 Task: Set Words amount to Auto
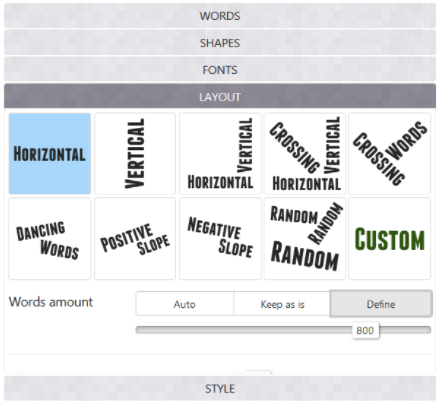[185, 304]
